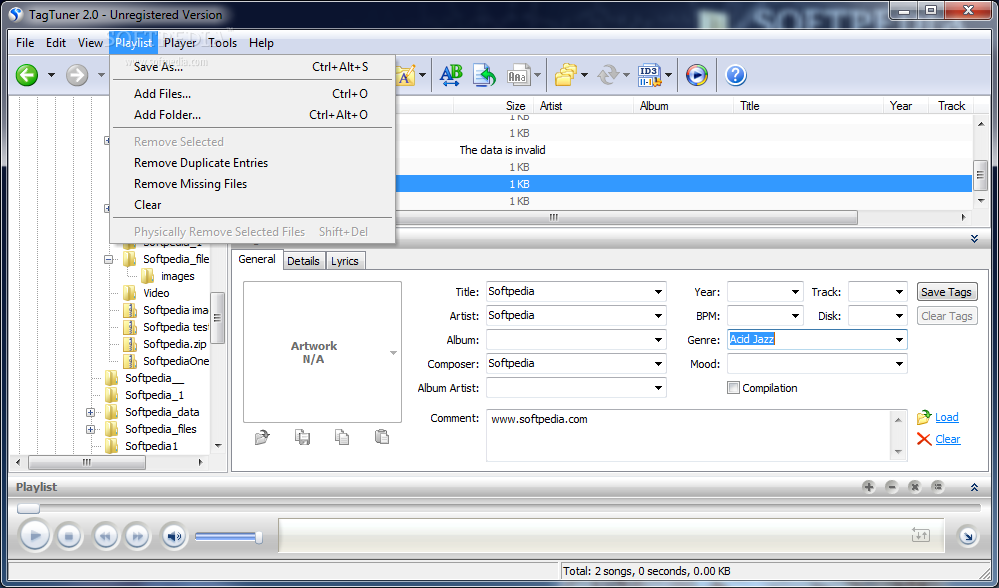Image resolution: width=999 pixels, height=588 pixels.
Task: Click the Load comment link
Action: coord(947,417)
